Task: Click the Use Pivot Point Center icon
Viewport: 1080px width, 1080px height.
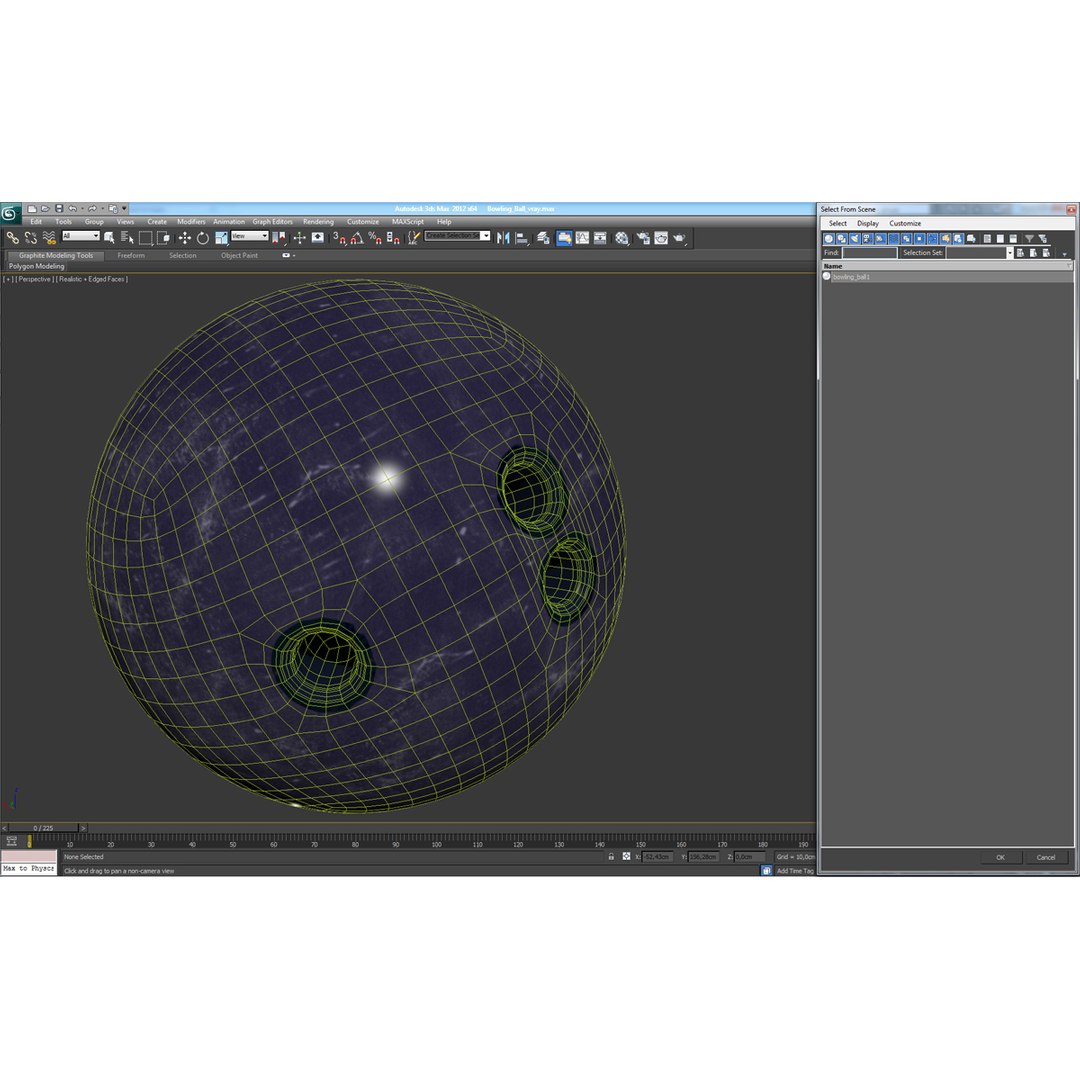Action: click(x=279, y=238)
